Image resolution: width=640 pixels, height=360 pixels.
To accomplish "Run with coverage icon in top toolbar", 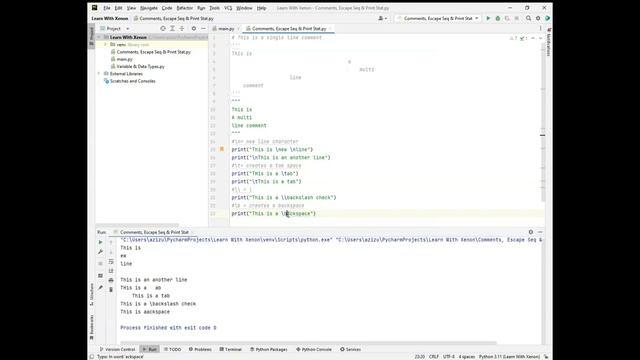I will 507,18.
